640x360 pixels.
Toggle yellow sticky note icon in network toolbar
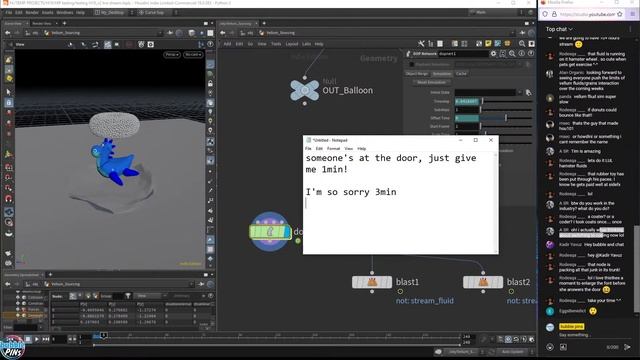coord(489,44)
